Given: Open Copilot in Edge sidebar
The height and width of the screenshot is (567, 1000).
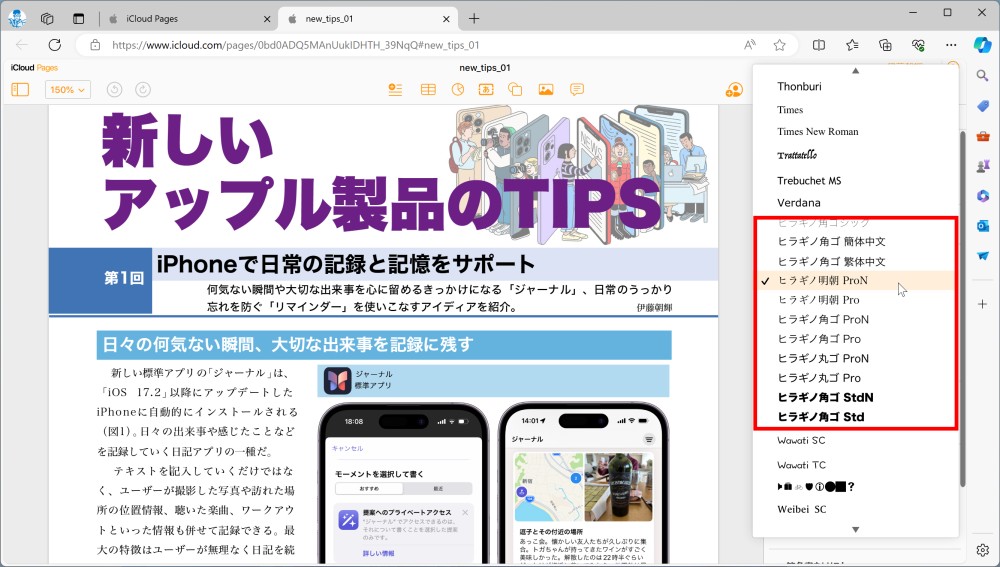Looking at the screenshot, I should [x=983, y=45].
